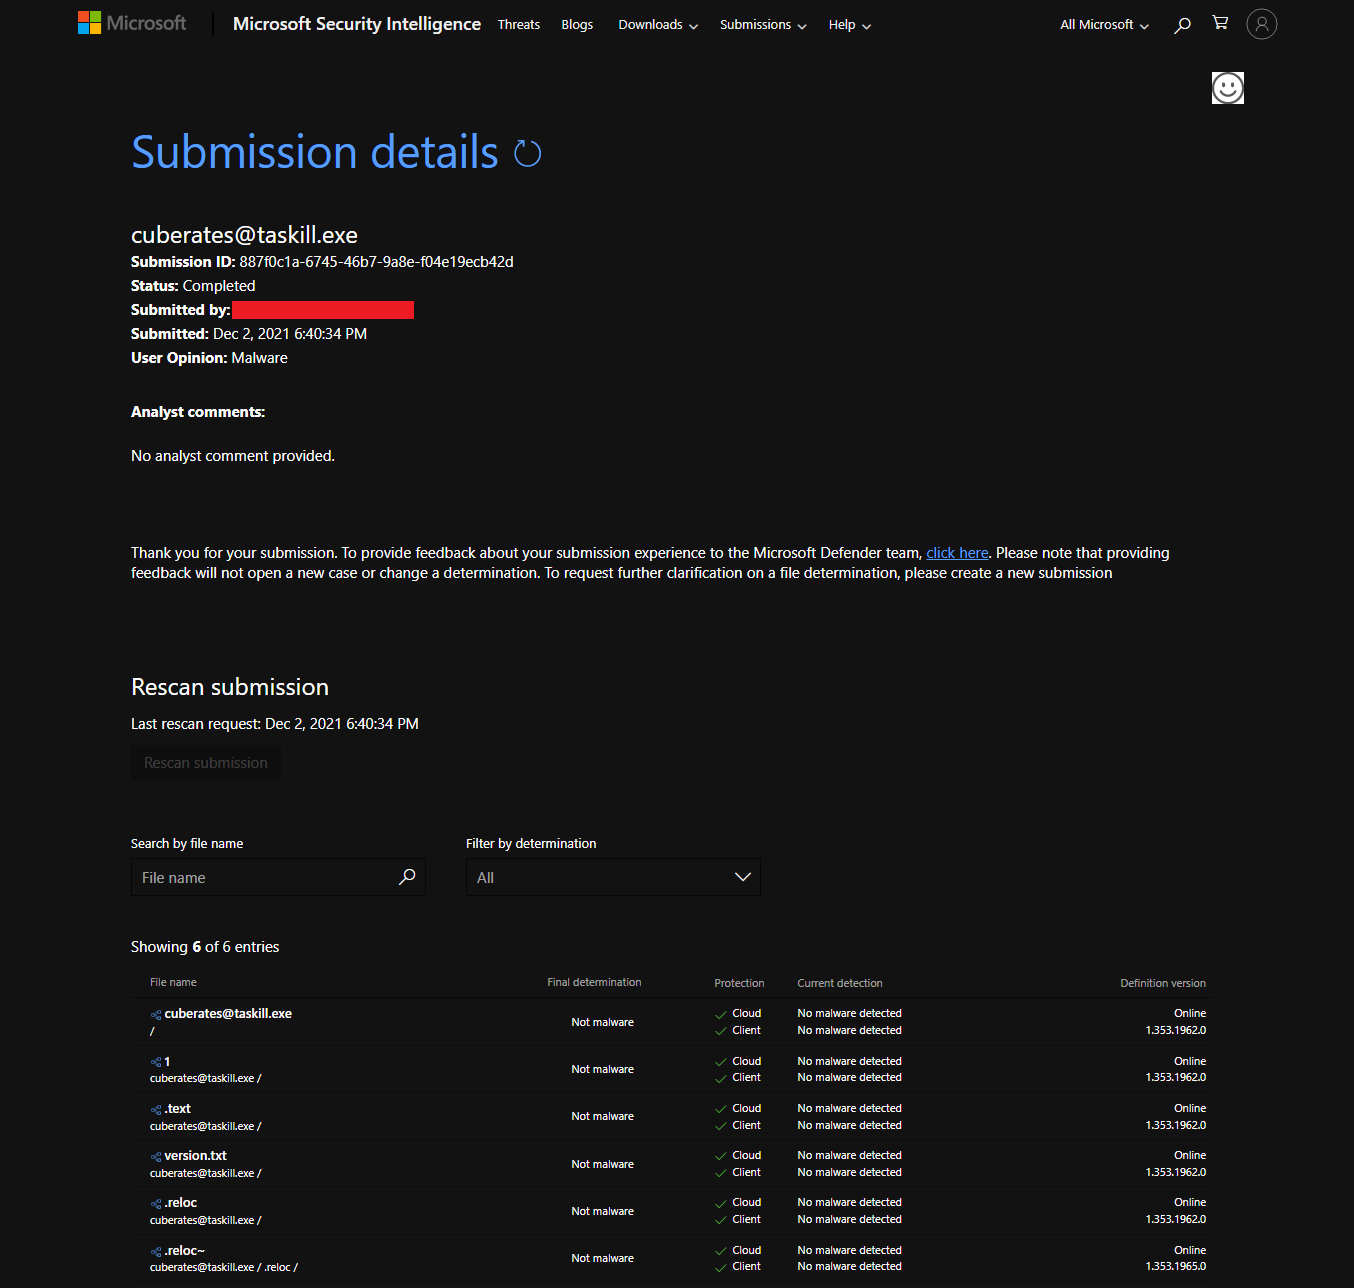Image resolution: width=1354 pixels, height=1288 pixels.
Task: Open the Filter by determination dropdown
Action: coord(613,877)
